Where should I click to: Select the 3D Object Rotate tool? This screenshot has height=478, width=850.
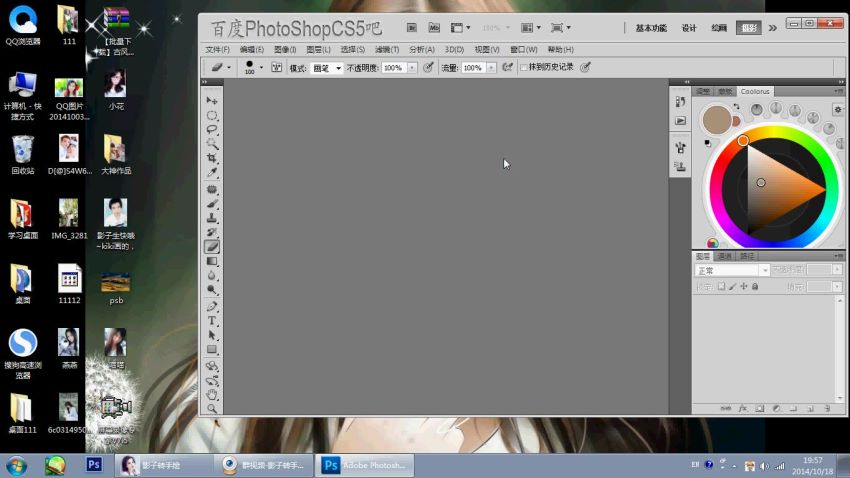(212, 366)
